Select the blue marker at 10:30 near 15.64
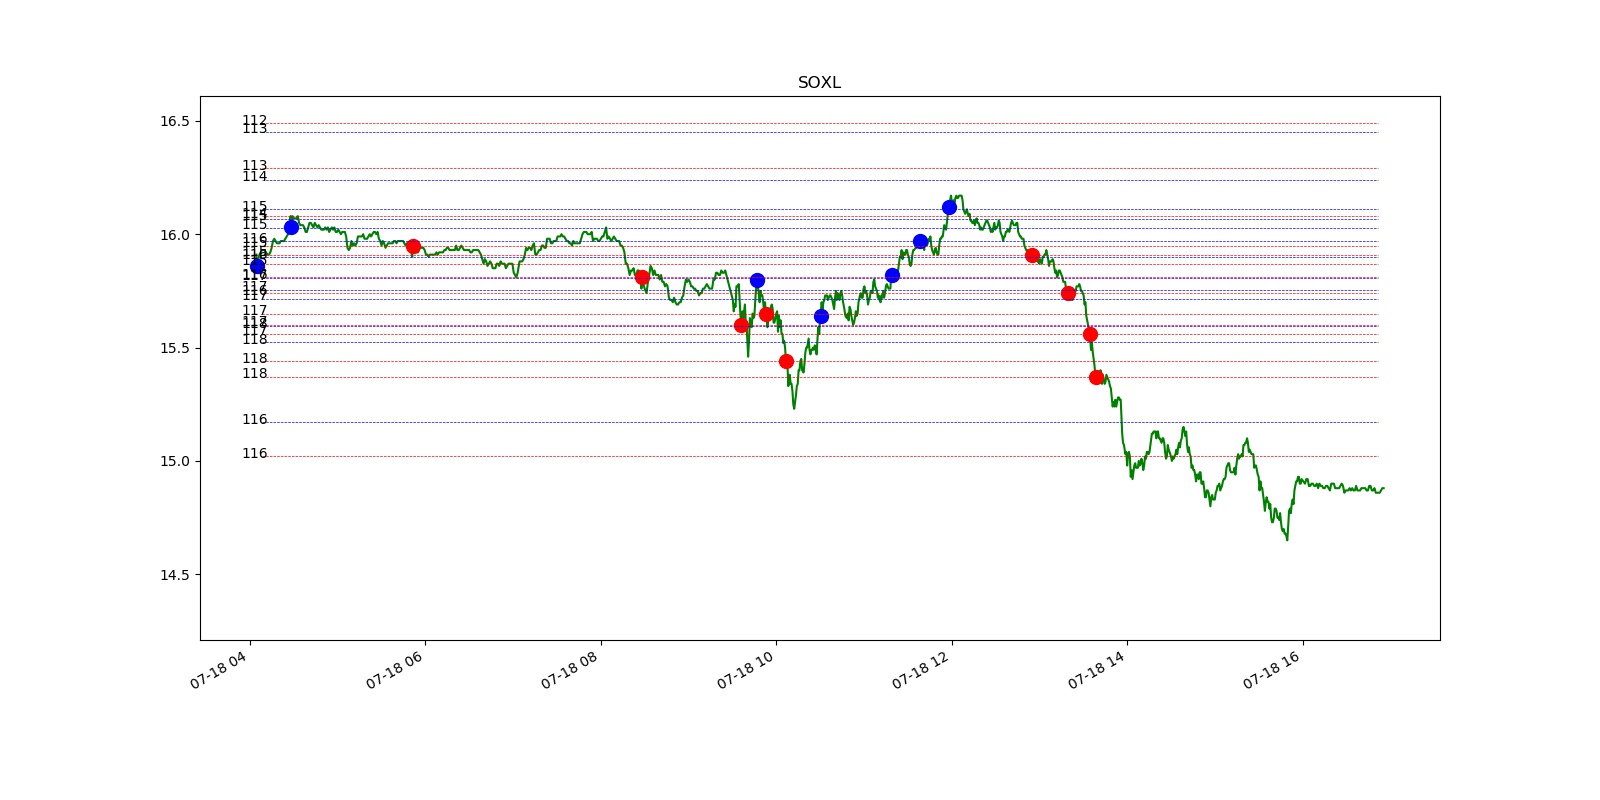Screen dimensions: 1600x800 click(x=821, y=316)
